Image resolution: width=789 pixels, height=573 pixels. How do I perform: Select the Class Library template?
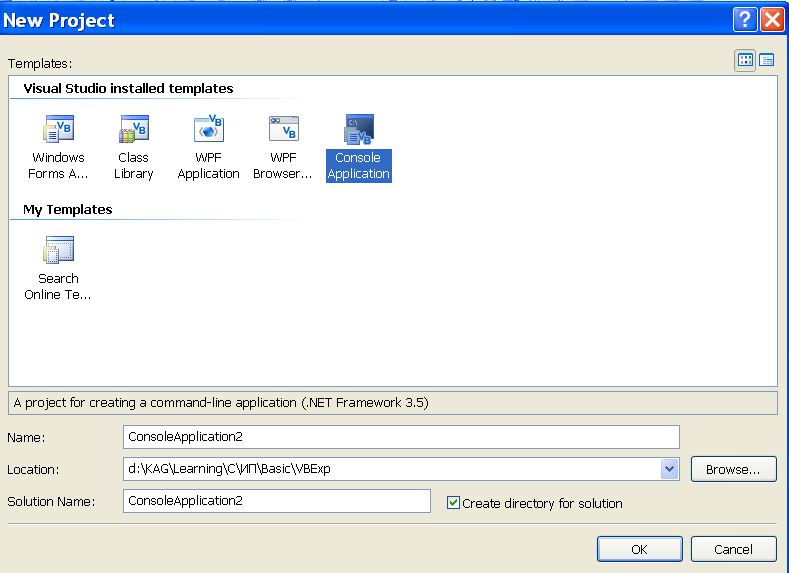tap(133, 147)
